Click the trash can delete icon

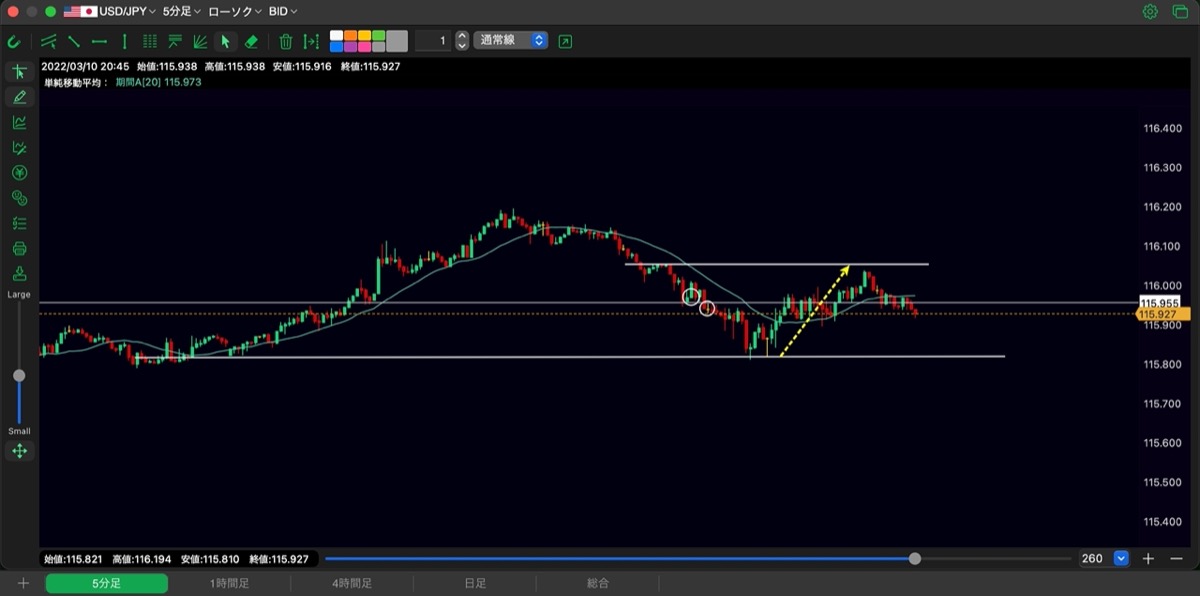(286, 42)
